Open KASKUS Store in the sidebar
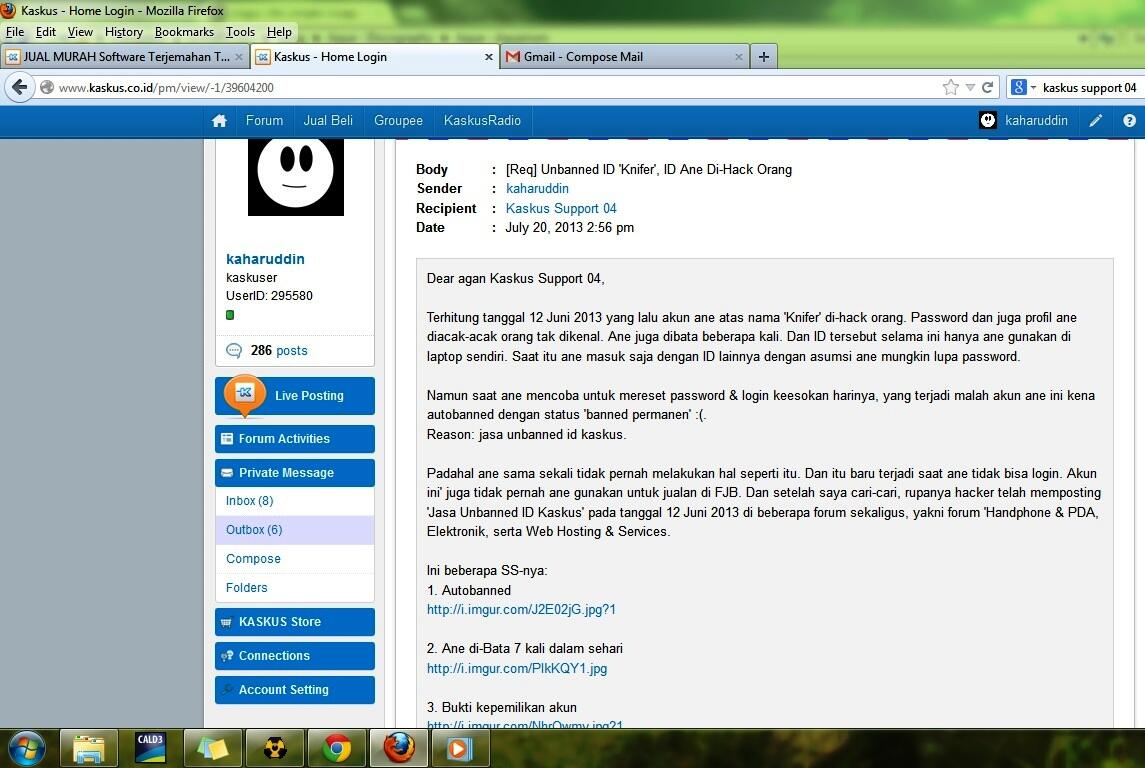Viewport: 1145px width, 768px height. click(295, 622)
